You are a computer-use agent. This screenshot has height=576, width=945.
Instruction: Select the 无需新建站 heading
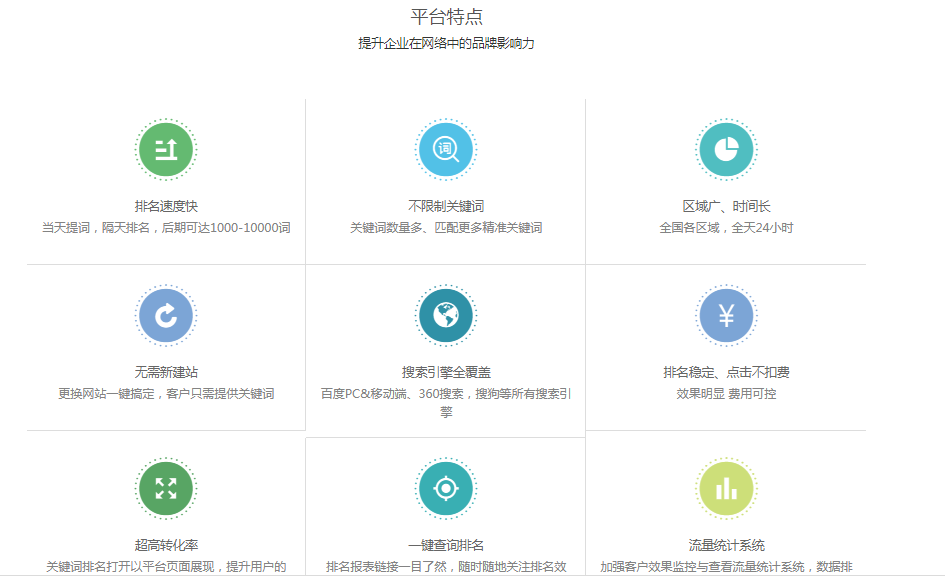(x=166, y=372)
